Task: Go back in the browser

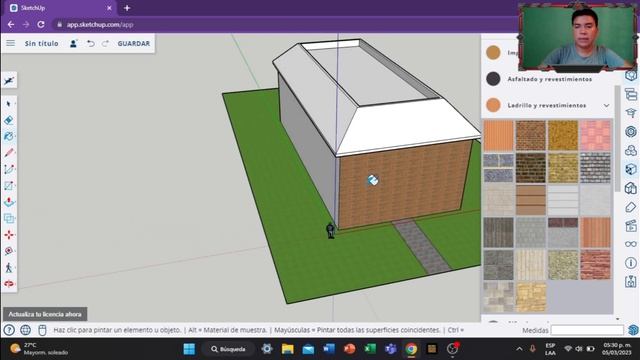Action: (11, 24)
